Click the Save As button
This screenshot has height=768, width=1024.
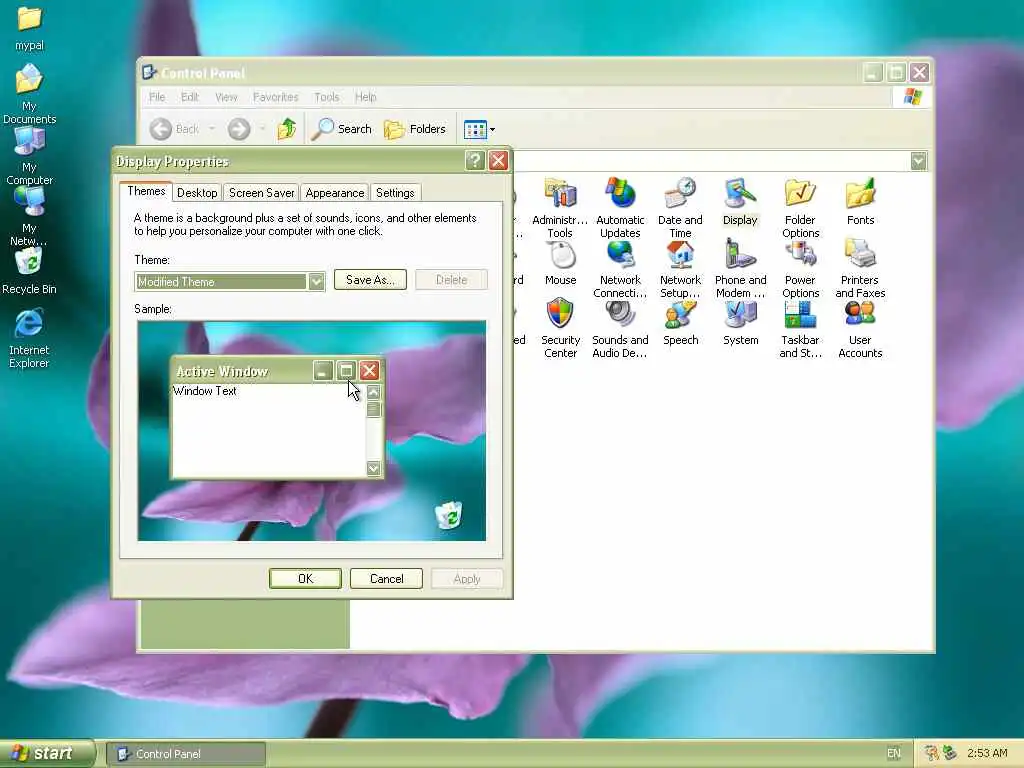pyautogui.click(x=370, y=280)
